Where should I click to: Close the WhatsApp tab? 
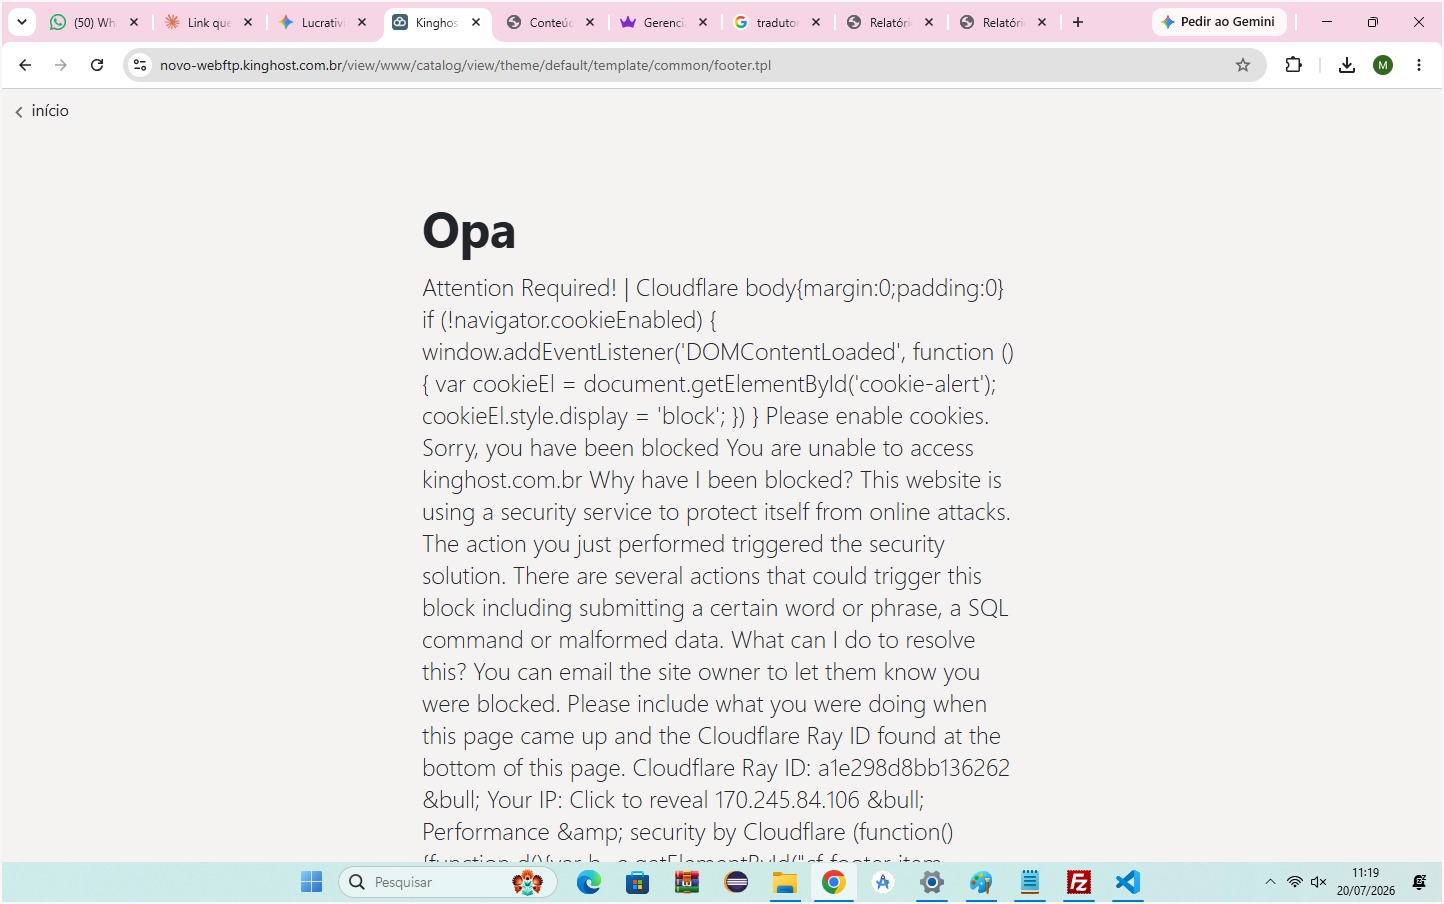click(134, 22)
